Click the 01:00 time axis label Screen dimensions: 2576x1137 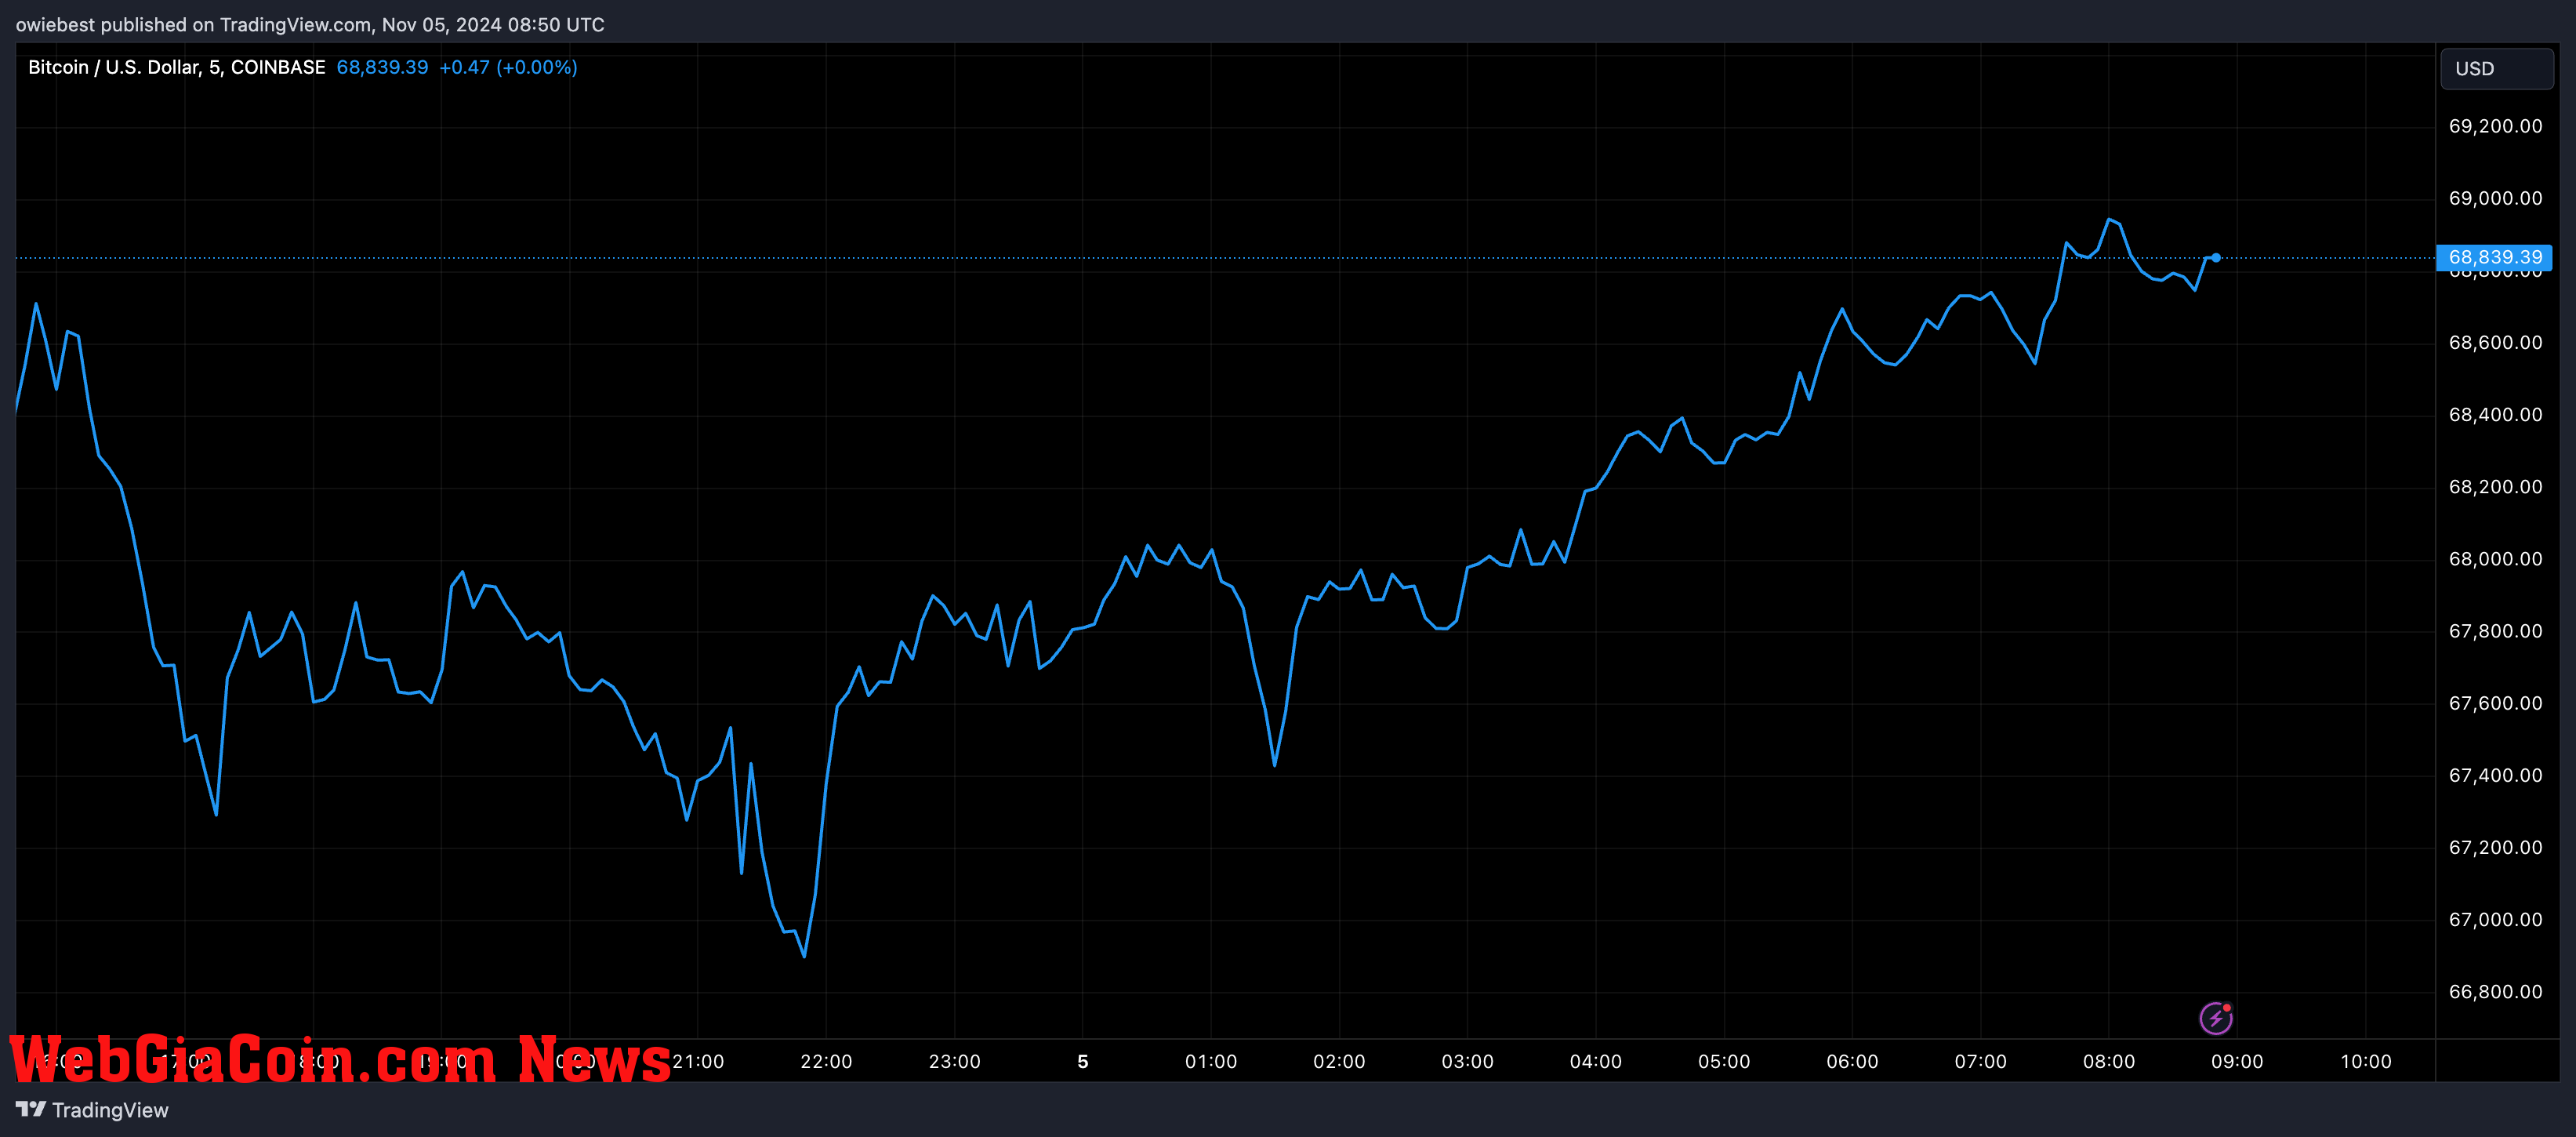pos(1211,1062)
